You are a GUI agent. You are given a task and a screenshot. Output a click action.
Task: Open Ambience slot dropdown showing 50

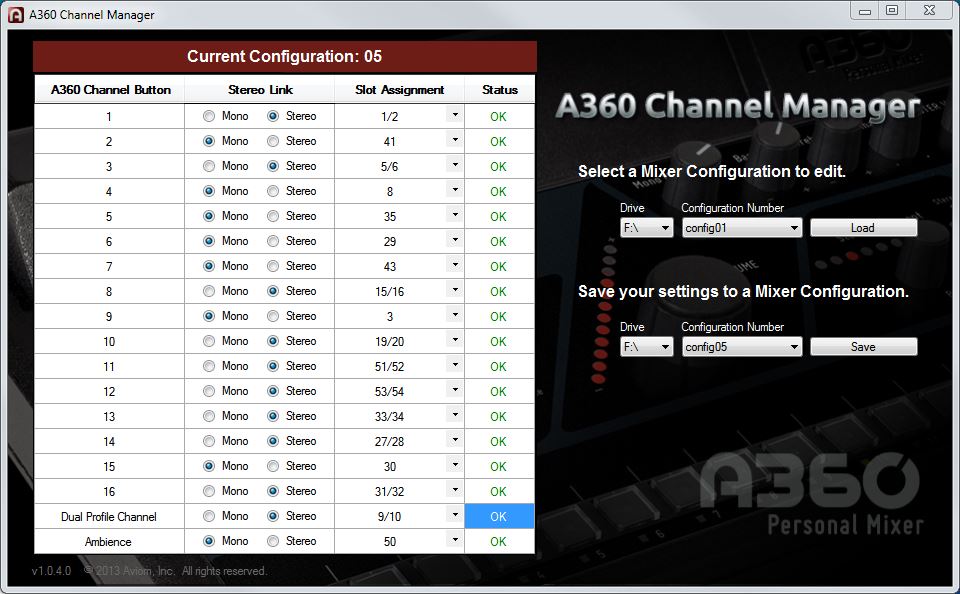coord(454,539)
